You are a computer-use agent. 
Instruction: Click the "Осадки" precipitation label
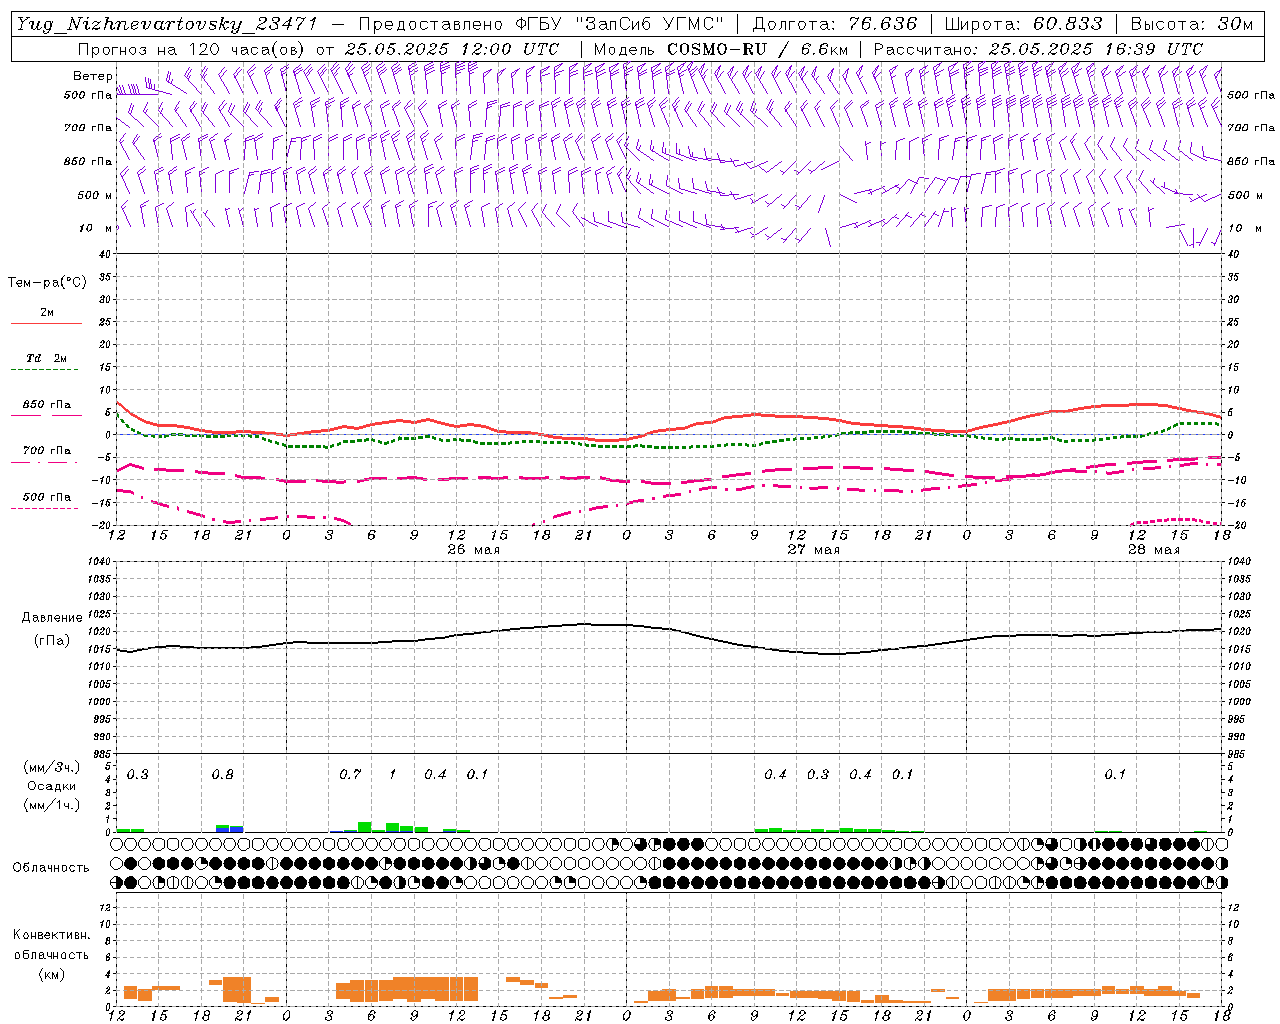click(52, 786)
